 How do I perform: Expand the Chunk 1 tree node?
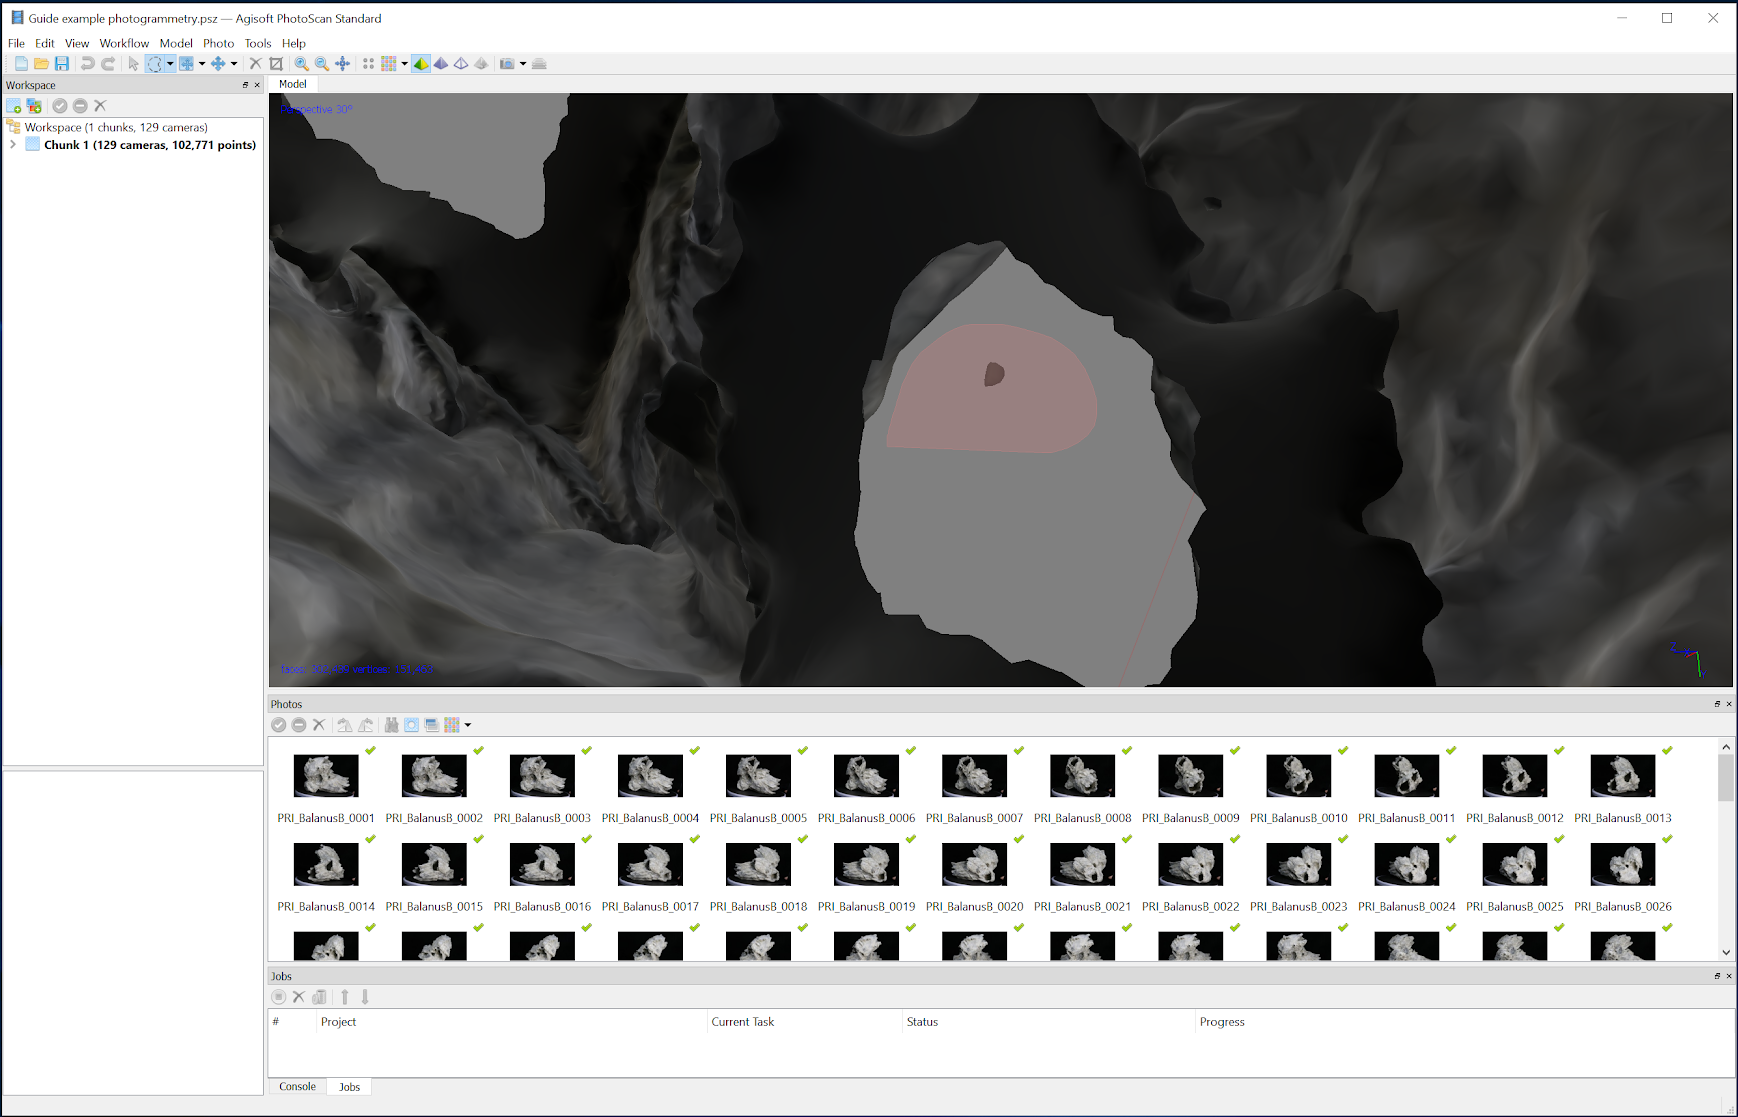tap(13, 145)
